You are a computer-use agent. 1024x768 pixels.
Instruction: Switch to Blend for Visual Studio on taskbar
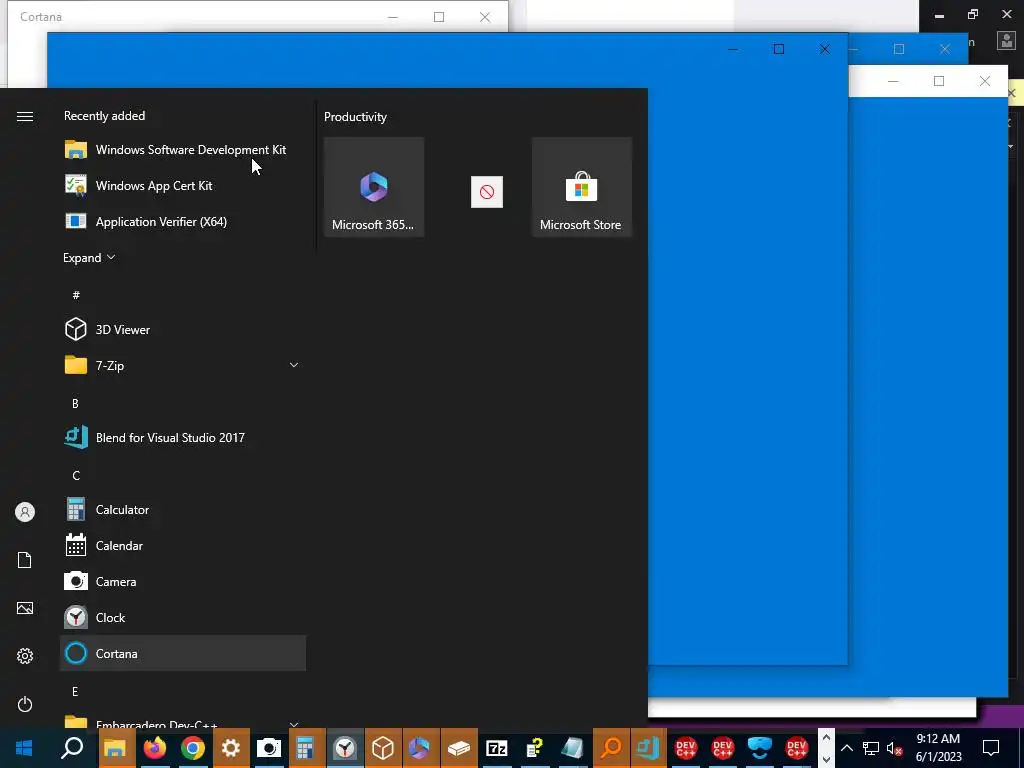(x=648, y=748)
